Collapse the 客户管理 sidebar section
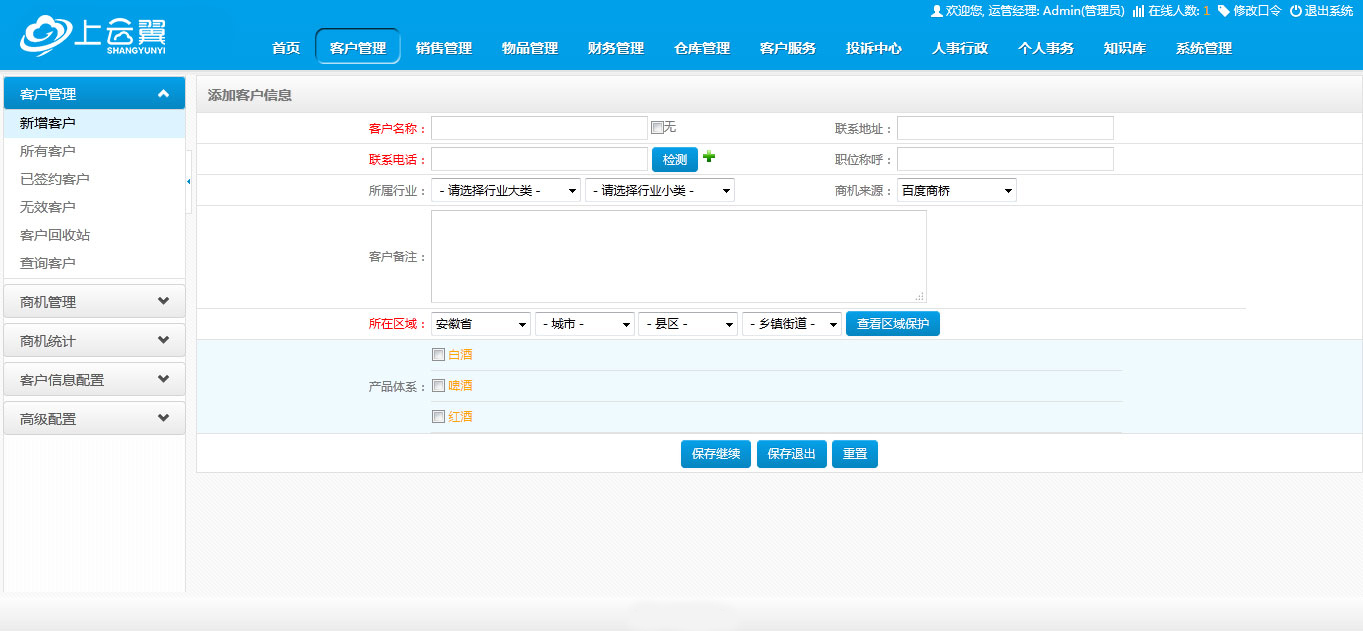The width and height of the screenshot is (1363, 631). (x=95, y=94)
